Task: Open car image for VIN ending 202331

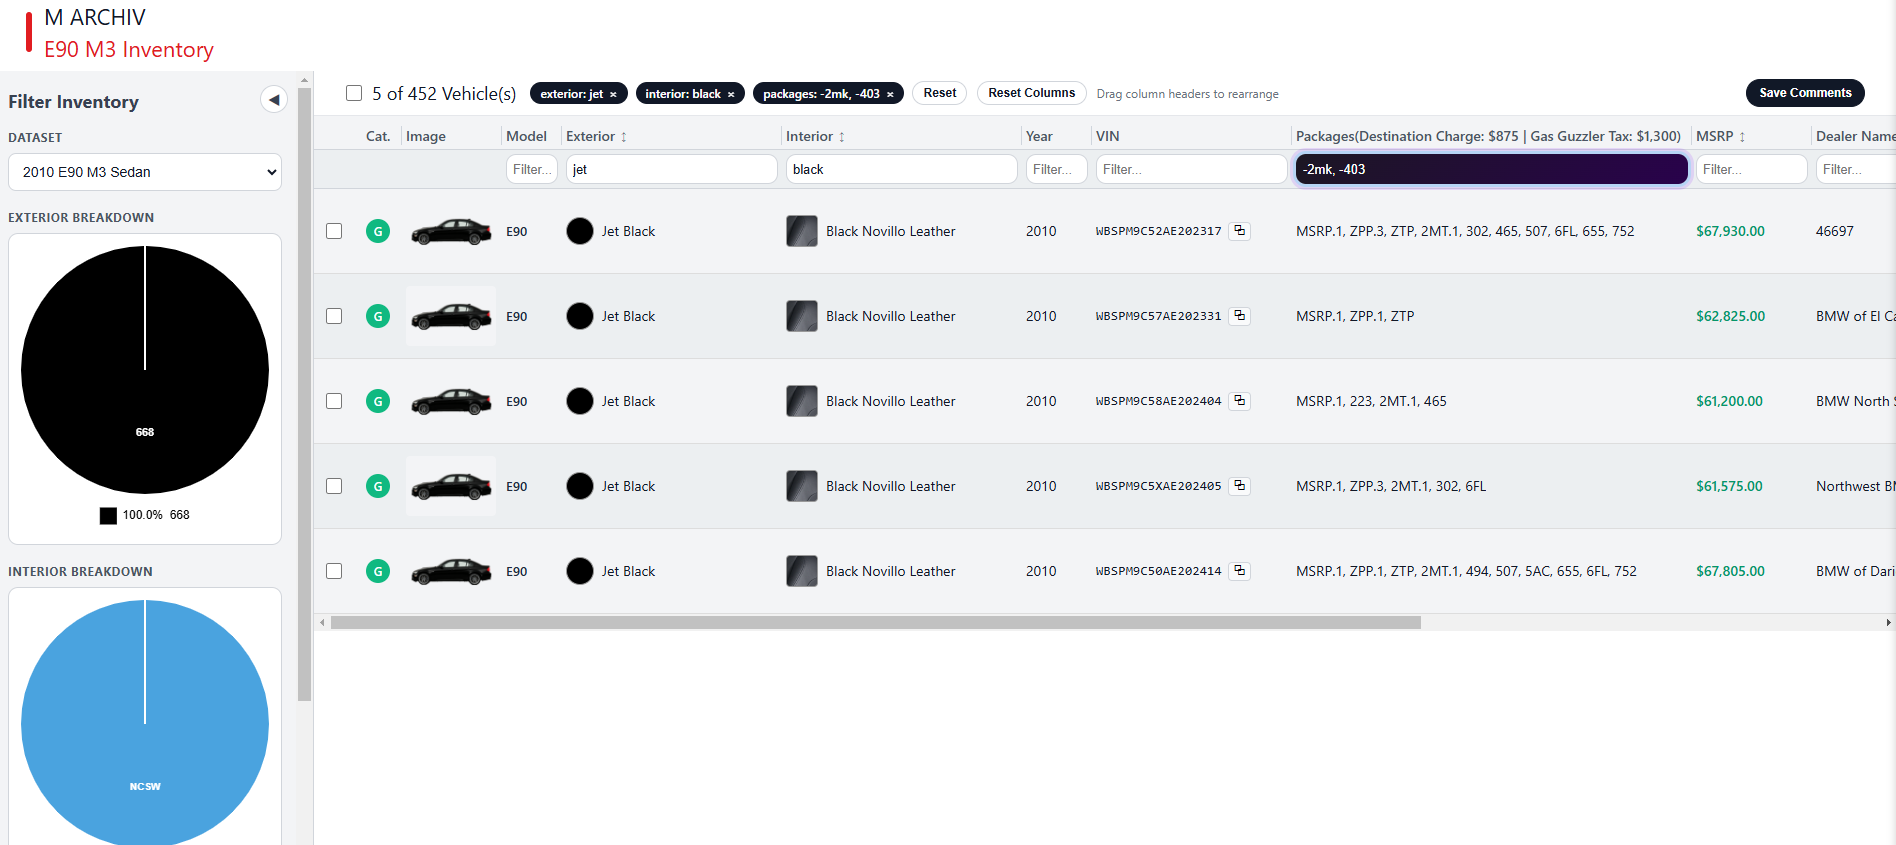Action: pos(451,316)
